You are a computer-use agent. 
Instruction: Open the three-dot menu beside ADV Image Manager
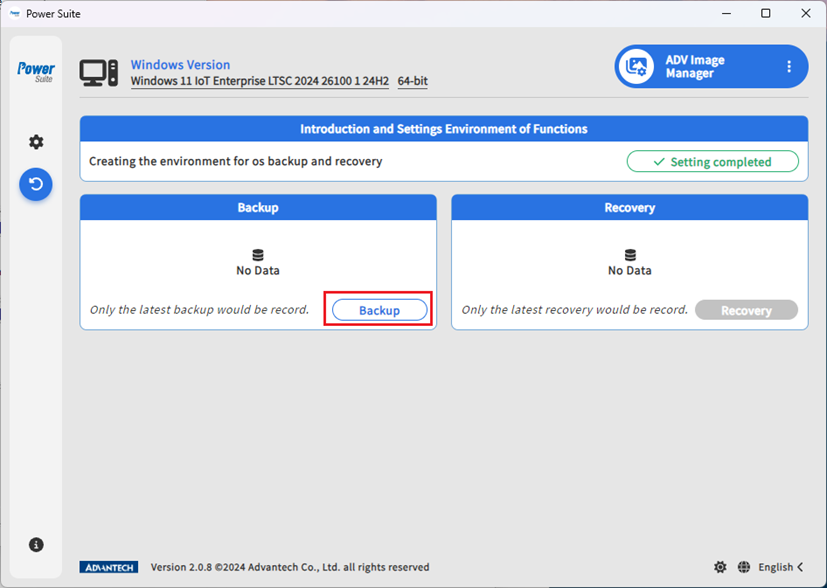[788, 67]
